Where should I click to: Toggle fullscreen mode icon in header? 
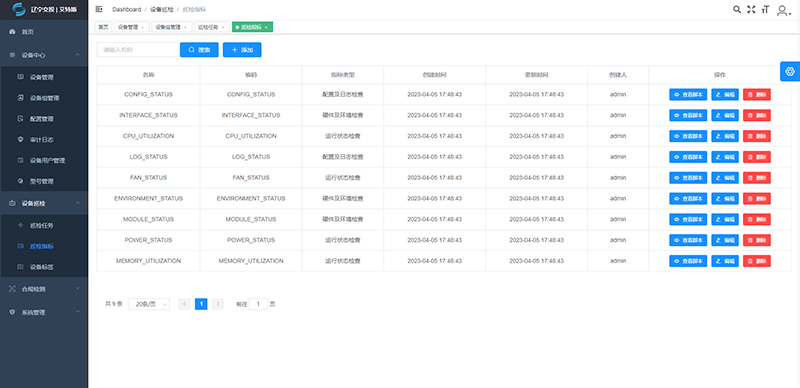751,9
